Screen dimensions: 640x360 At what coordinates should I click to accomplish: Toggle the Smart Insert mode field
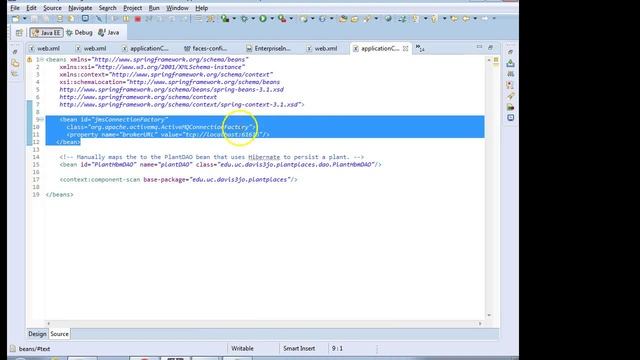click(x=299, y=349)
